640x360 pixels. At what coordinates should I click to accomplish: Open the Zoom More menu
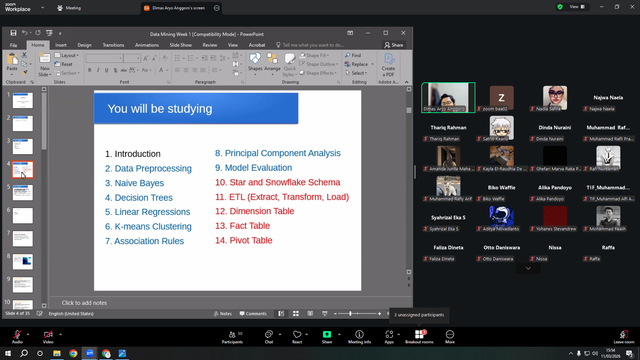click(x=450, y=337)
